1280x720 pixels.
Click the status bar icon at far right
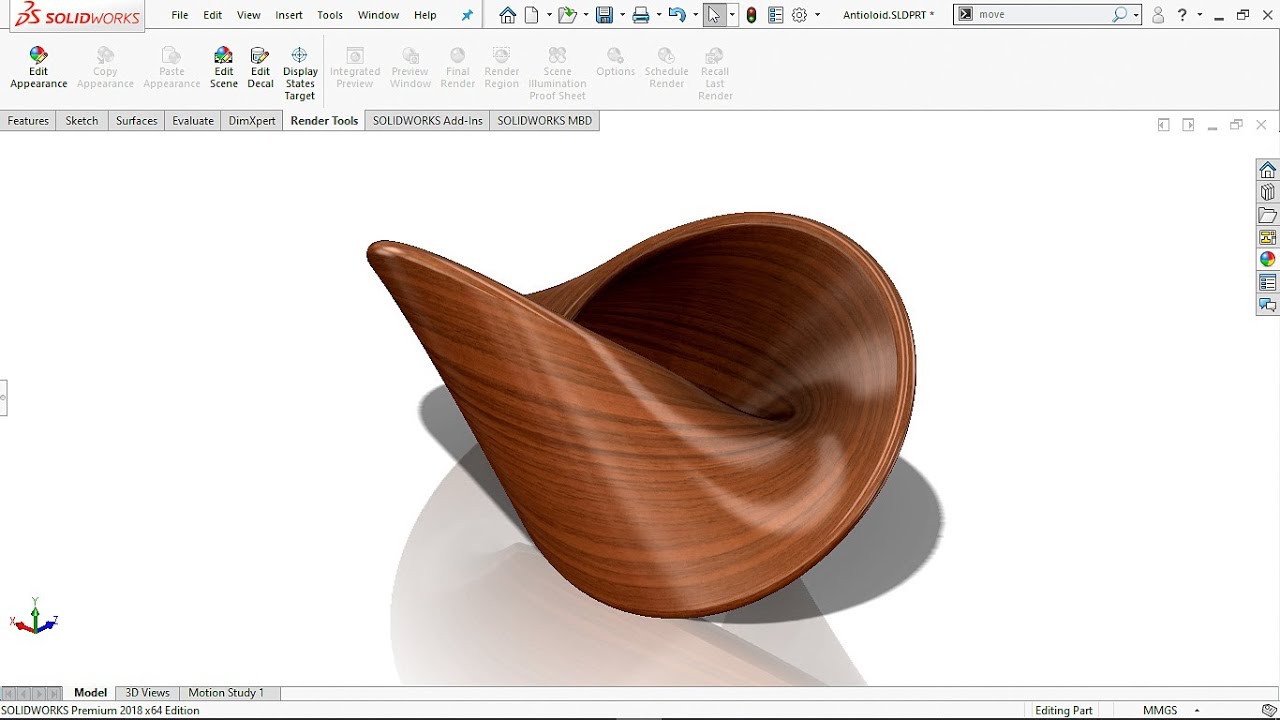1269,710
